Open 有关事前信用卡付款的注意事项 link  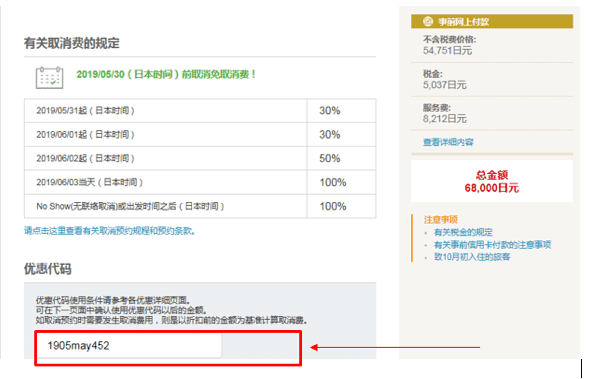tap(493, 245)
